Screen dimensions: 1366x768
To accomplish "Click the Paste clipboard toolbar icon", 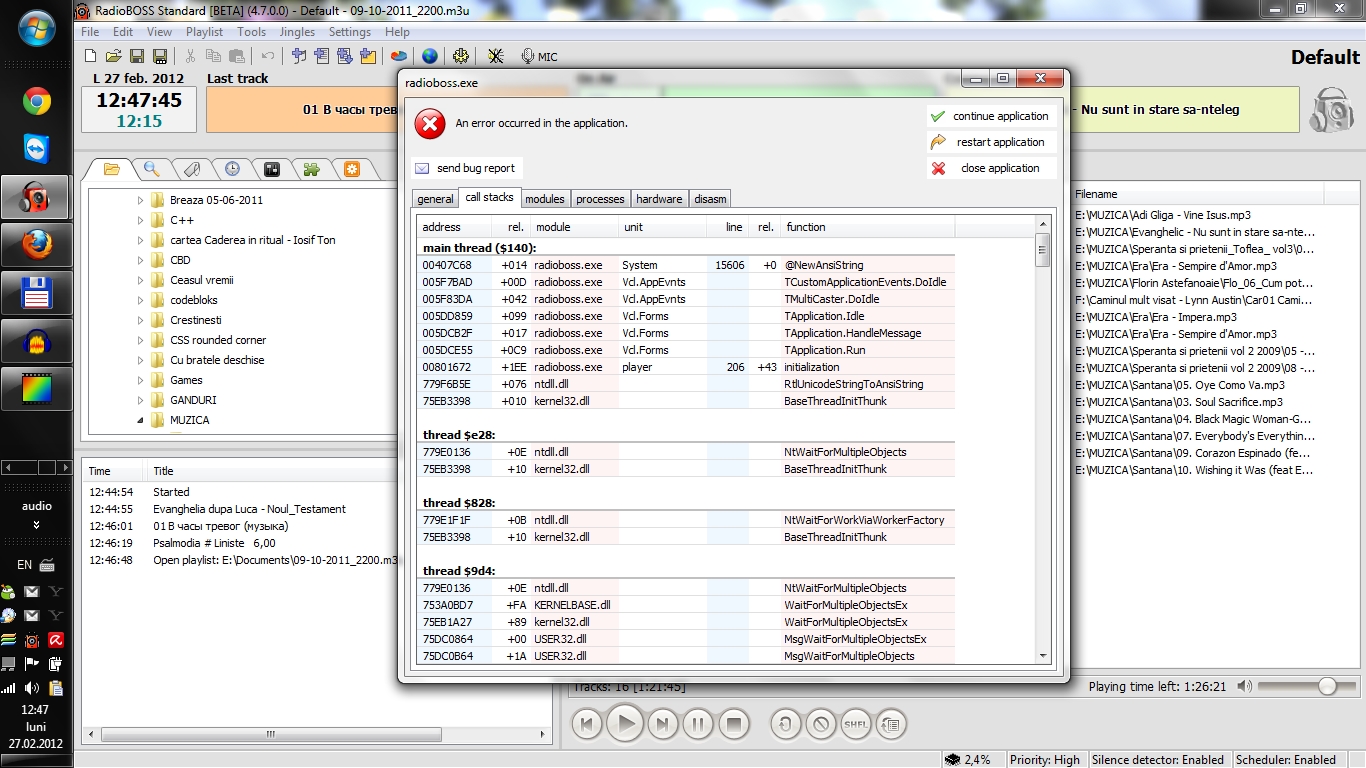I will [x=236, y=56].
